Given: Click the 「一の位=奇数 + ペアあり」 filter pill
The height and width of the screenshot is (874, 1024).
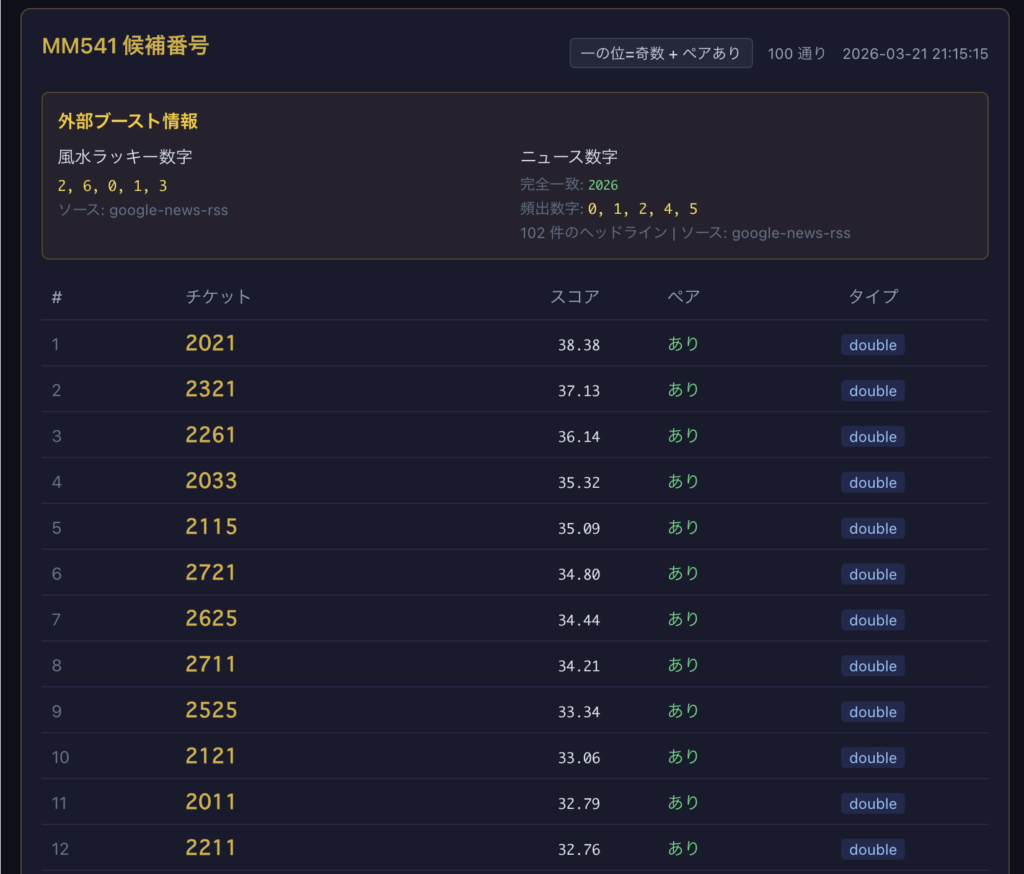Looking at the screenshot, I should [661, 53].
